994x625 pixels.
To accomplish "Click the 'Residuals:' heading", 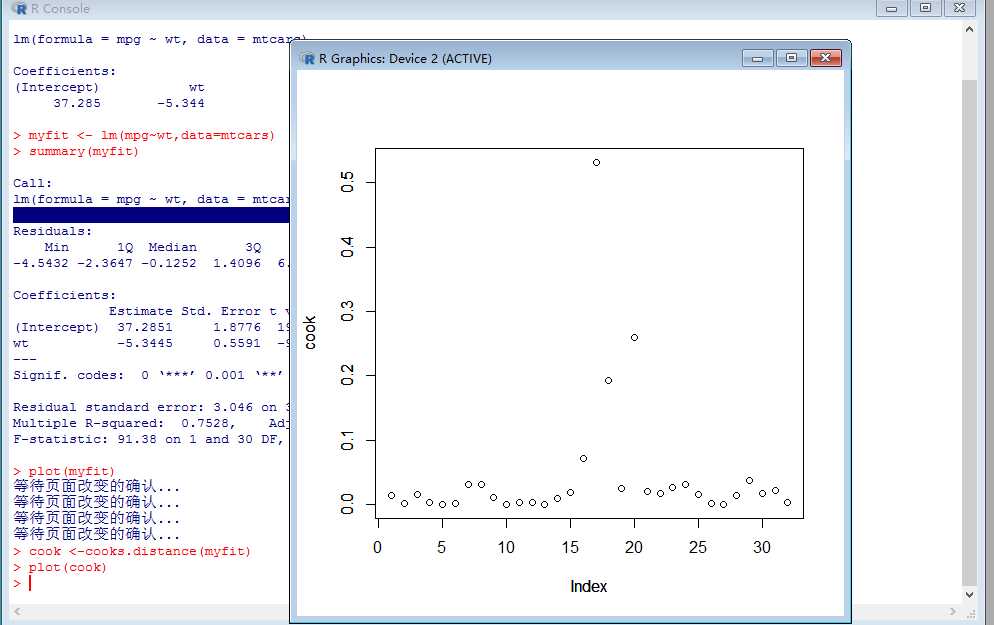I will [x=53, y=231].
